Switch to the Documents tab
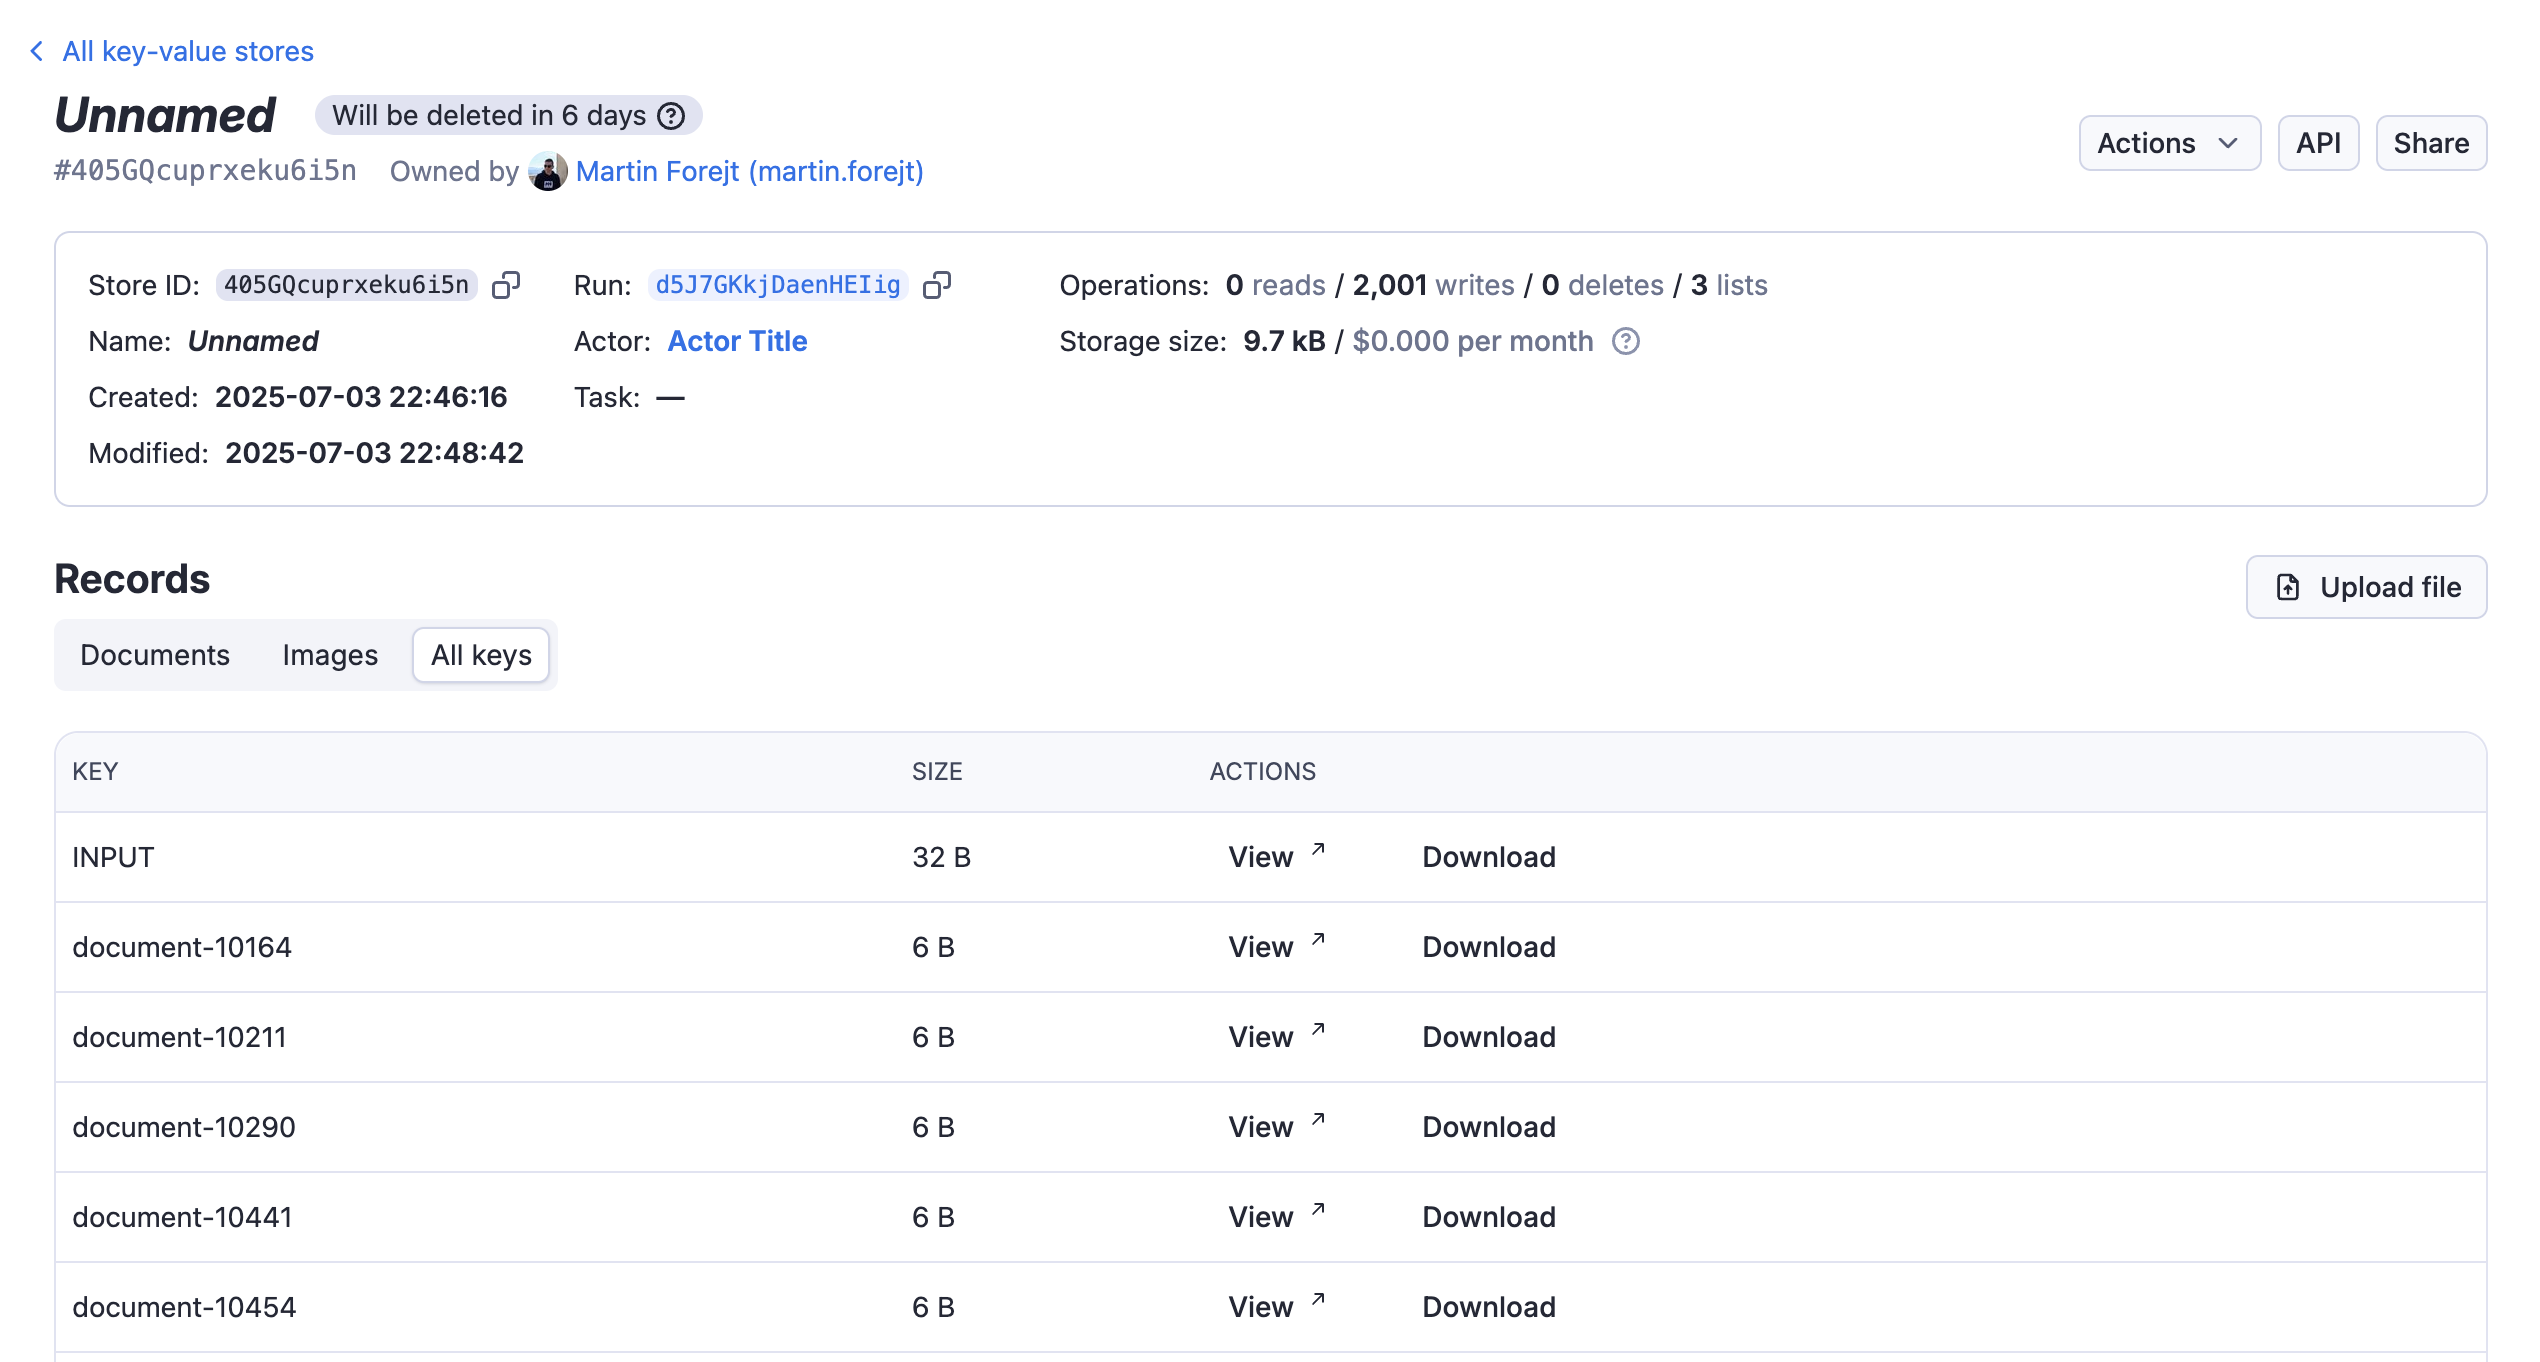 [155, 655]
